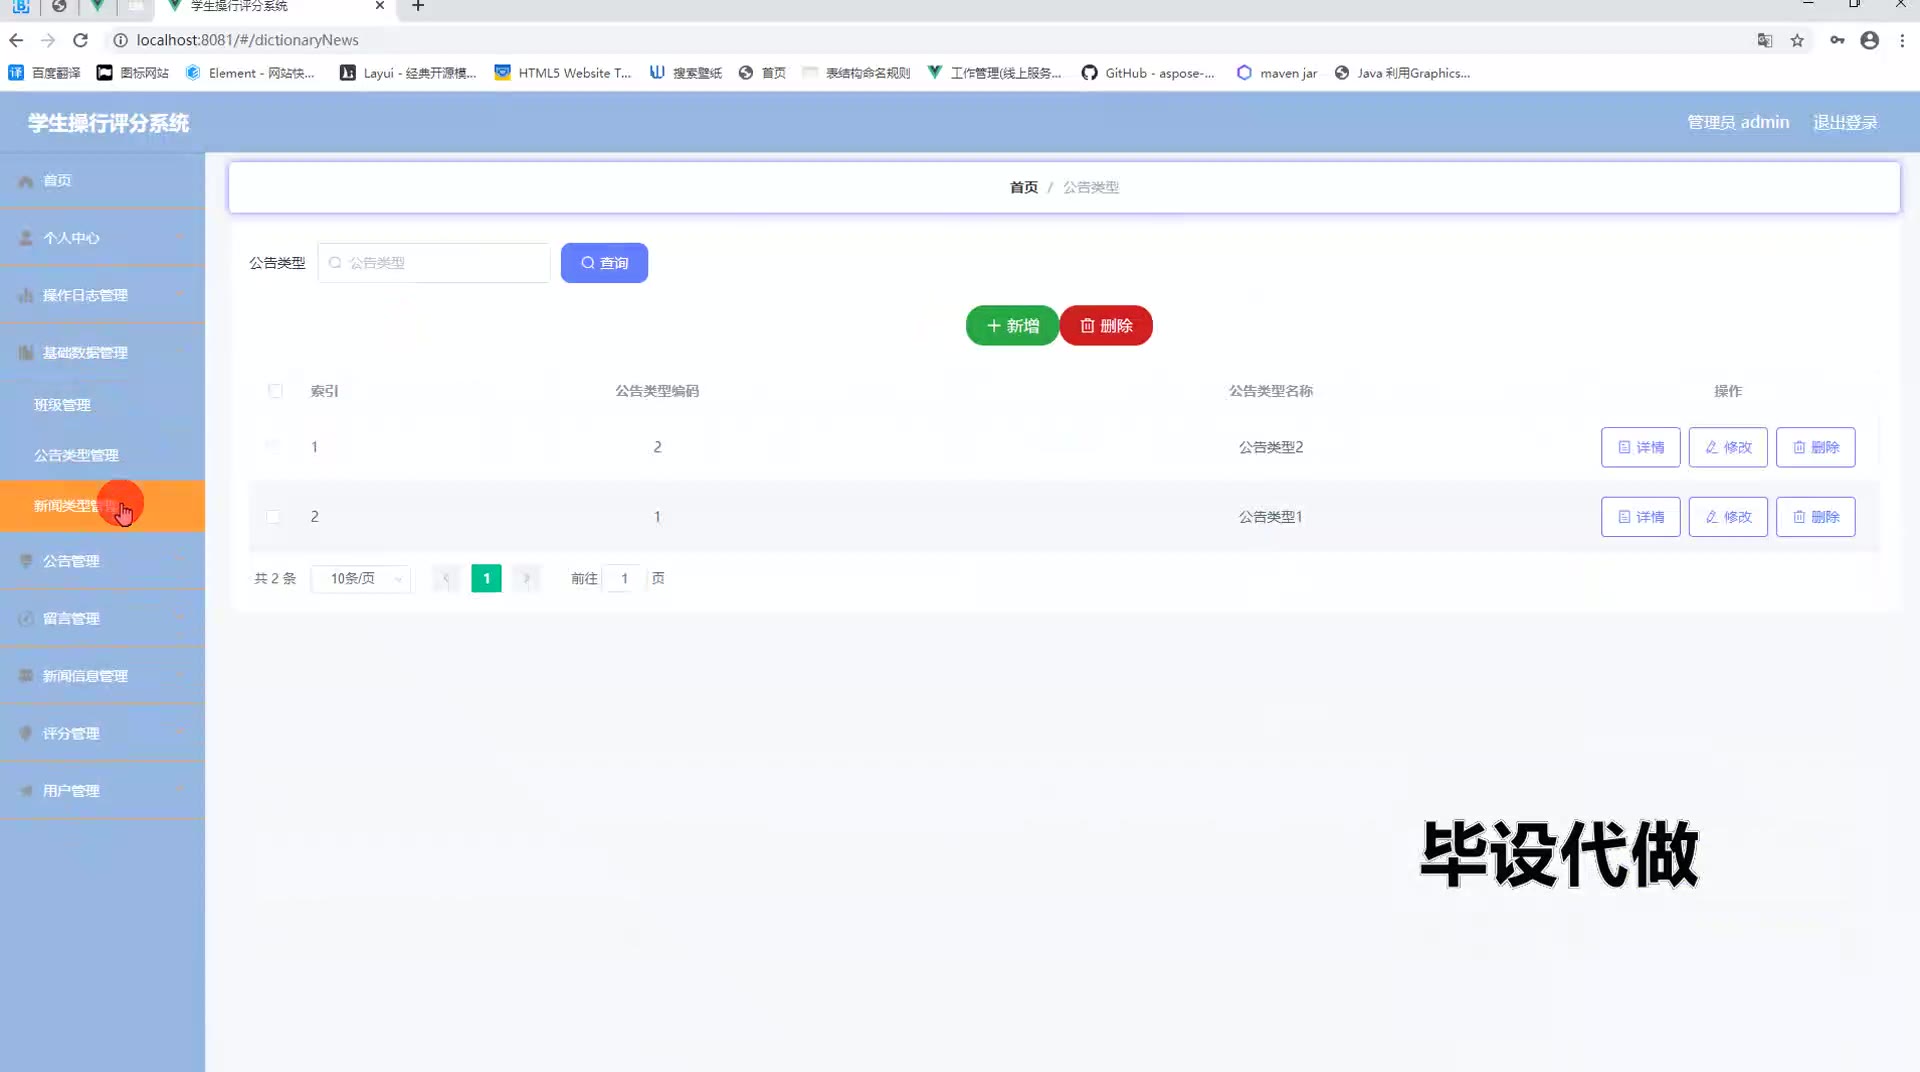Open the saved passwords key icon

[1837, 40]
